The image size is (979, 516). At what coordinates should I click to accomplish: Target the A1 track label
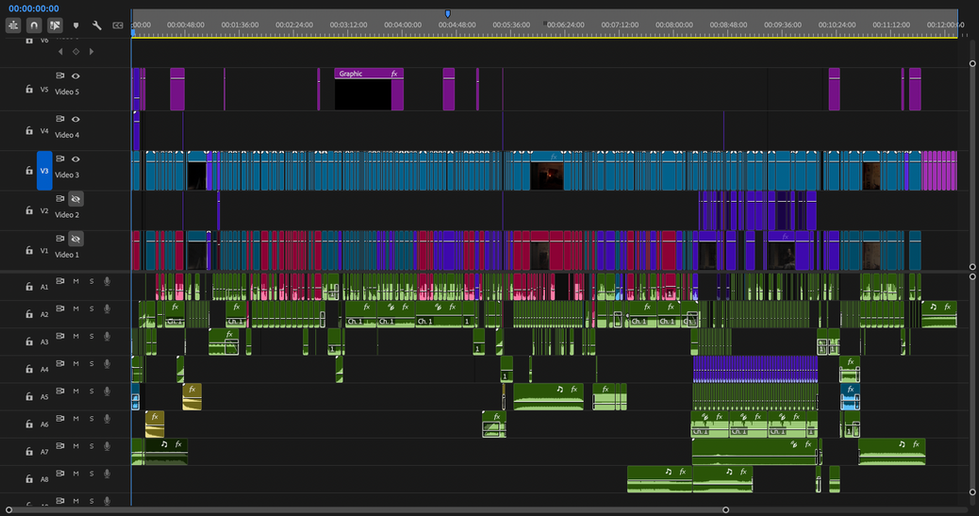(x=44, y=287)
